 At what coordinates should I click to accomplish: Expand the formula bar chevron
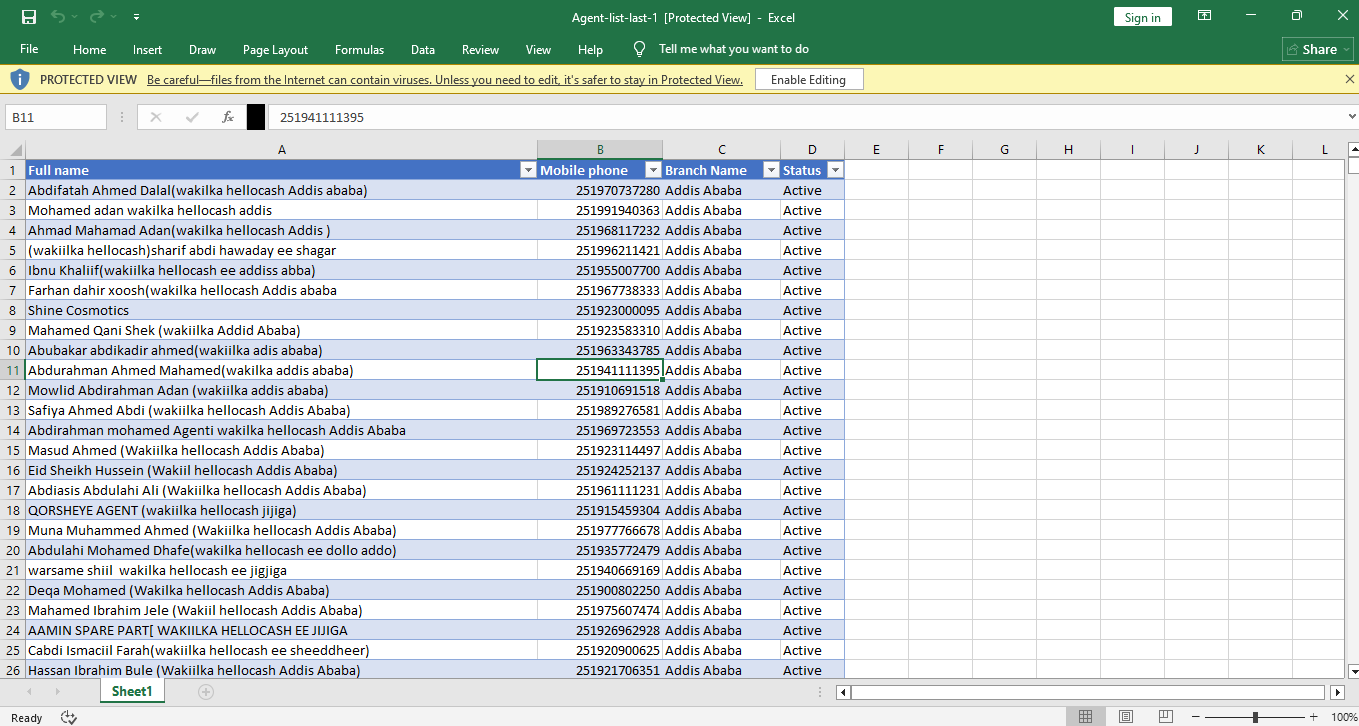pyautogui.click(x=1352, y=117)
